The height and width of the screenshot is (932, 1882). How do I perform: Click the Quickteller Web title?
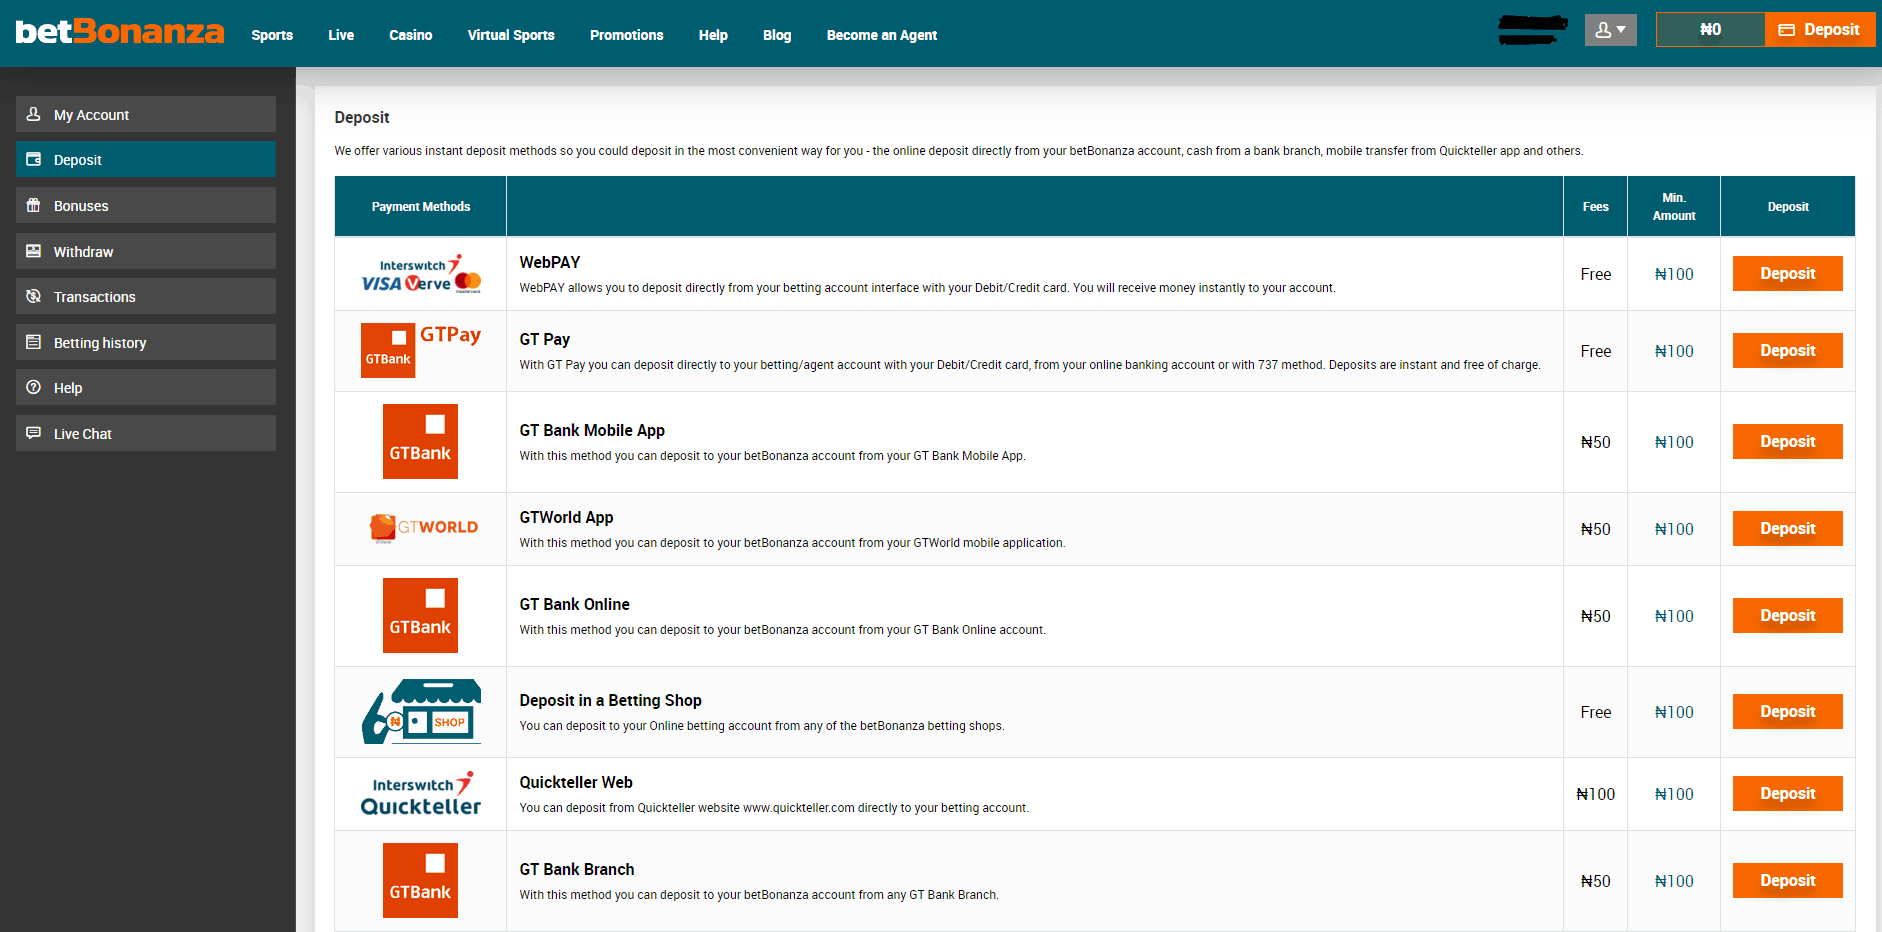576,782
